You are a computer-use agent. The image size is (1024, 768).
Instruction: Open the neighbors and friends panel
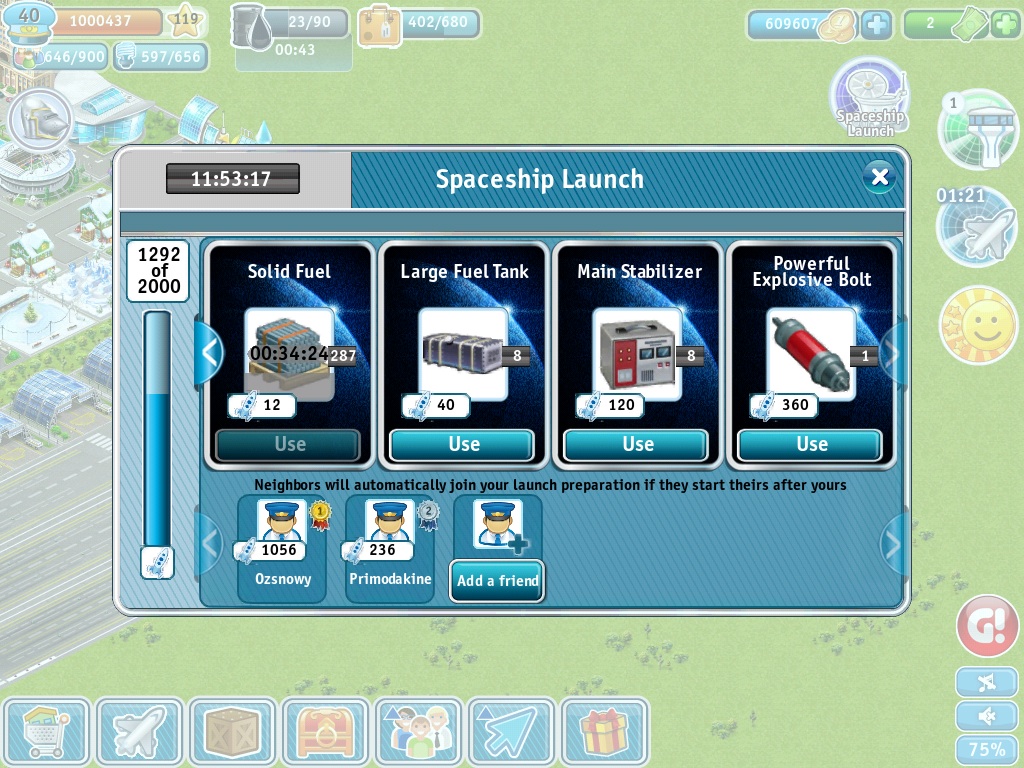pos(418,732)
